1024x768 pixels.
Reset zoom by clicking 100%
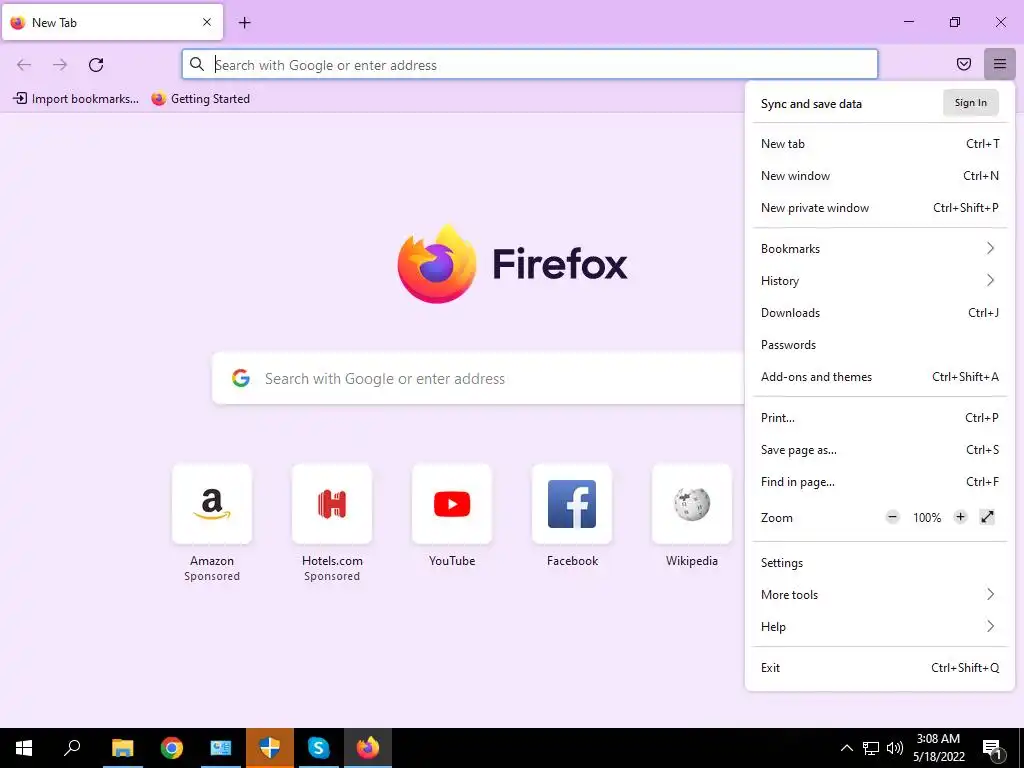tap(927, 518)
